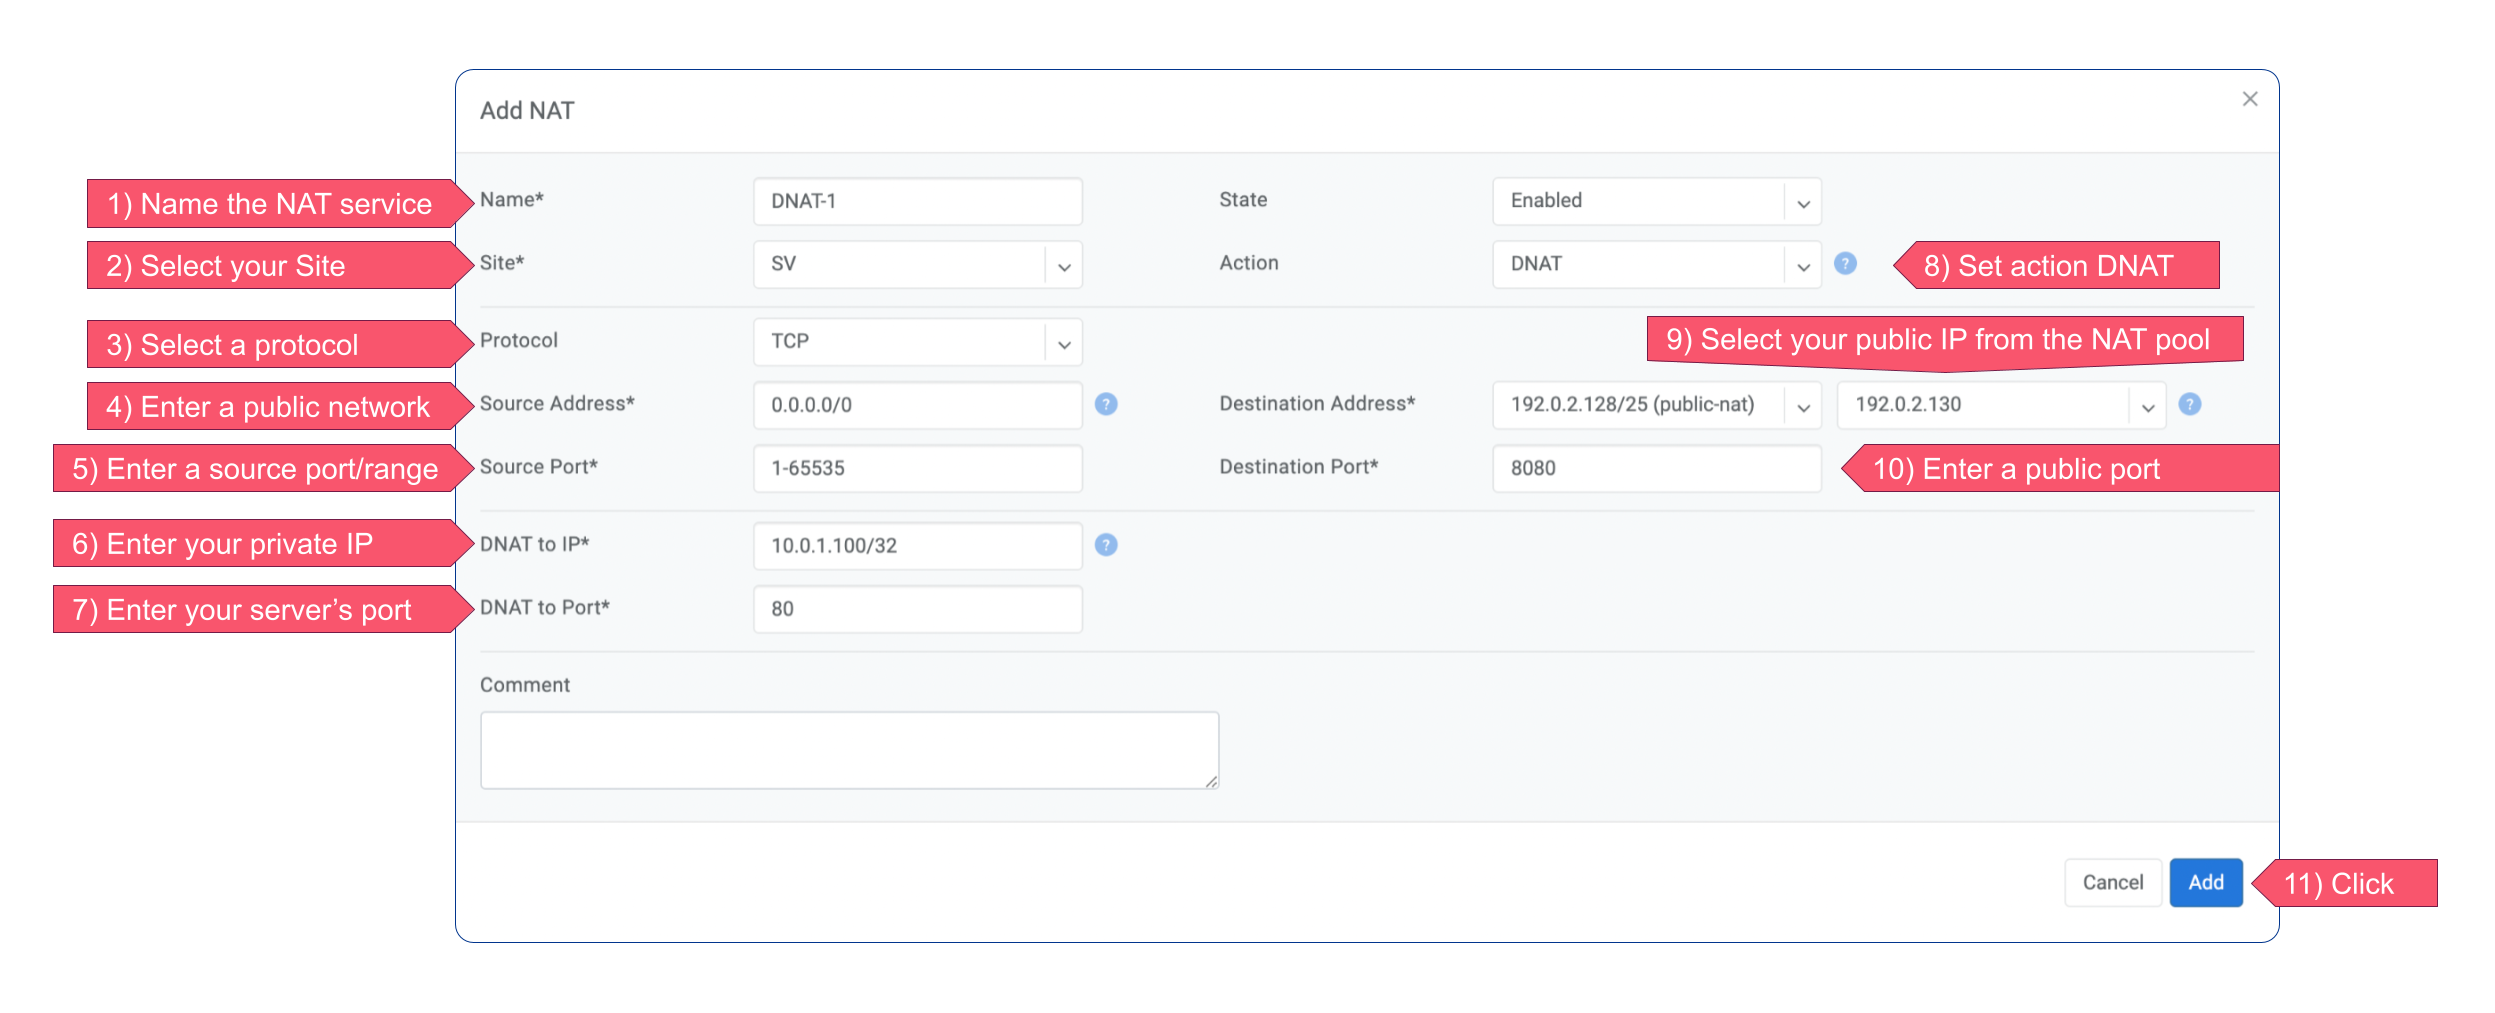The height and width of the screenshot is (1013, 2495).
Task: Open the public-nat network pool dropdown
Action: pyautogui.click(x=1656, y=405)
